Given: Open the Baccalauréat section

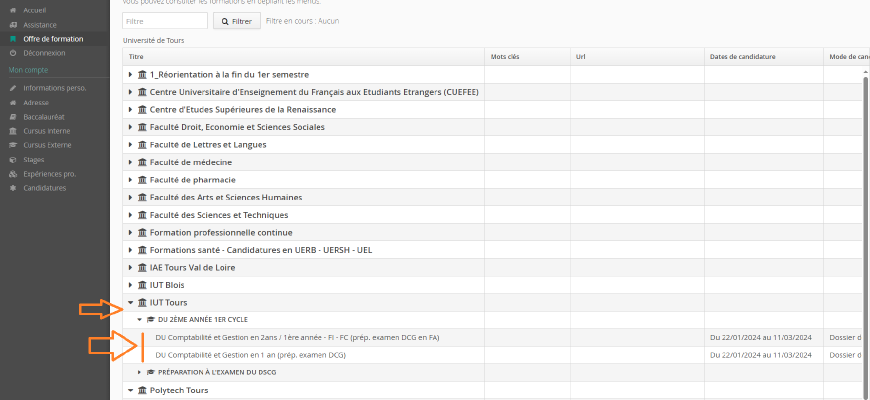Looking at the screenshot, I should point(44,117).
